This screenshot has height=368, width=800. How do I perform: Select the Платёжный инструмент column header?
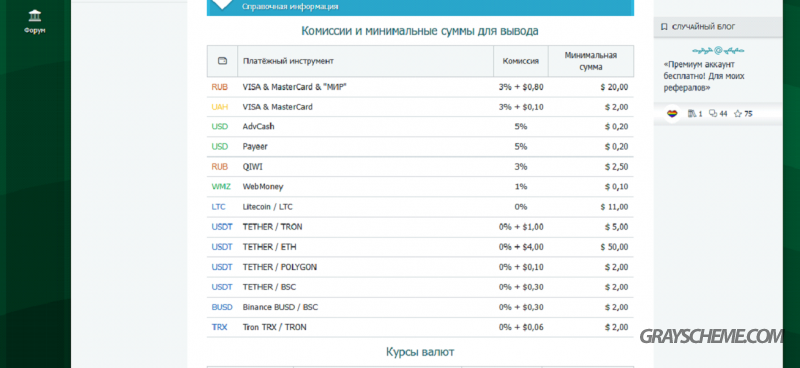(288, 61)
